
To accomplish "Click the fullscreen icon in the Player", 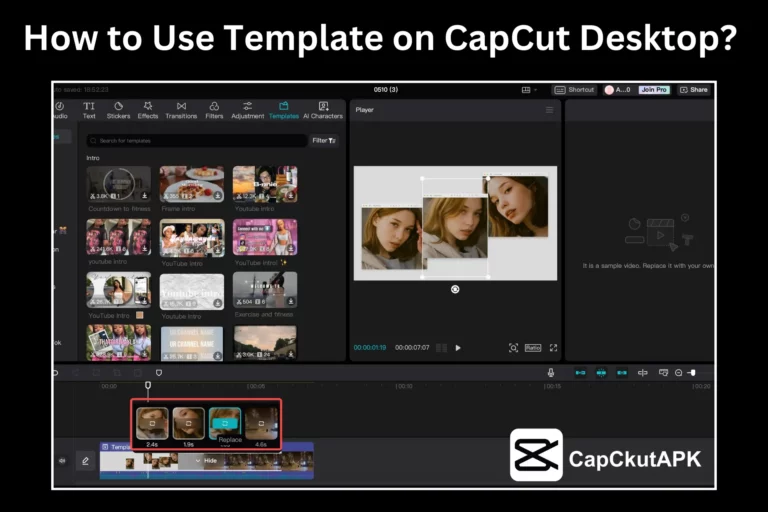I will [553, 348].
